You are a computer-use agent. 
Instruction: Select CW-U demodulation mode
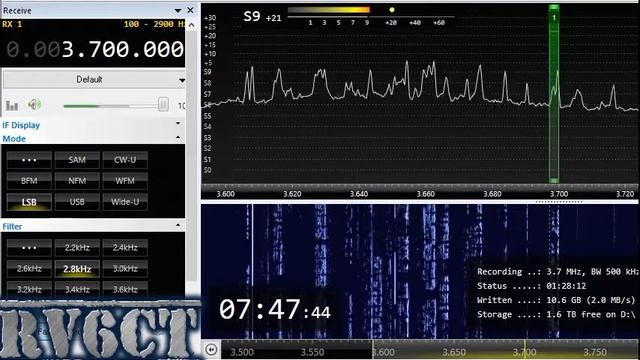pos(125,160)
